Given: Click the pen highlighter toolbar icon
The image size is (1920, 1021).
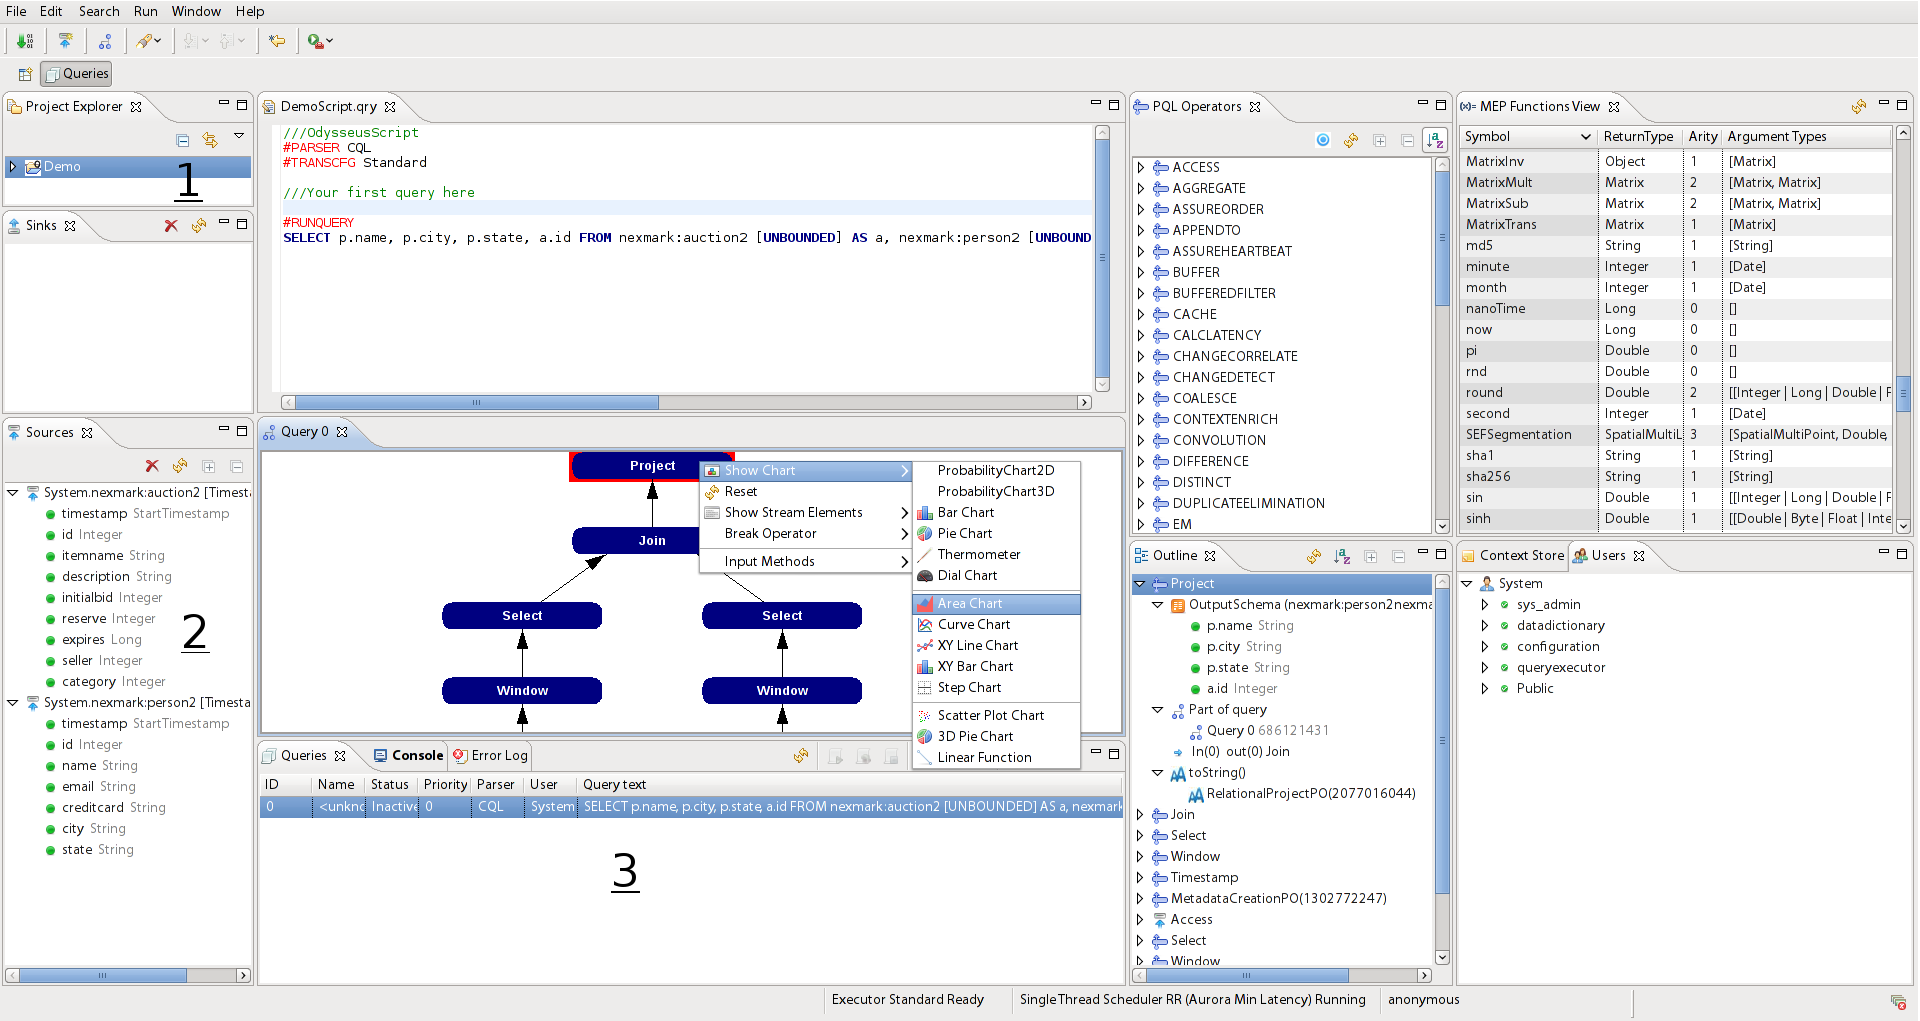Looking at the screenshot, I should (144, 41).
